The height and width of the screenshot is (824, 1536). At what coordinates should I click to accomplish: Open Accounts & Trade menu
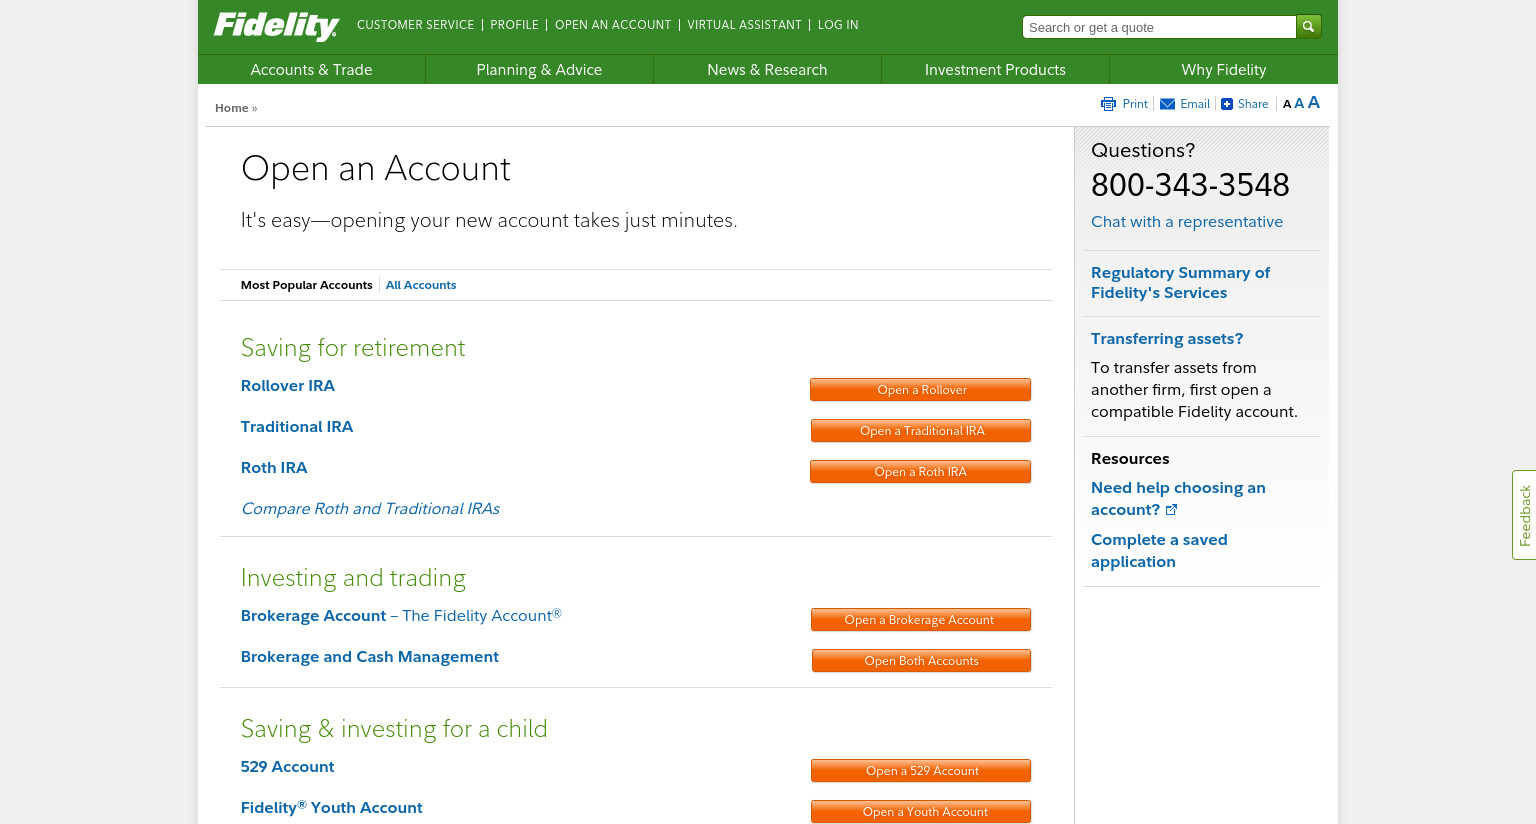[311, 69]
